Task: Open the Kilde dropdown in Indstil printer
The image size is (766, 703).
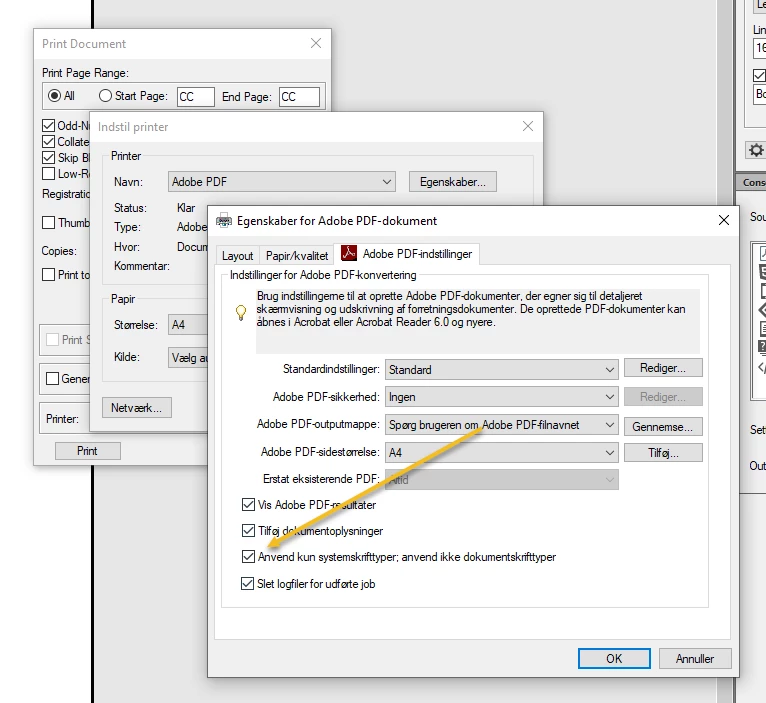Action: click(188, 358)
